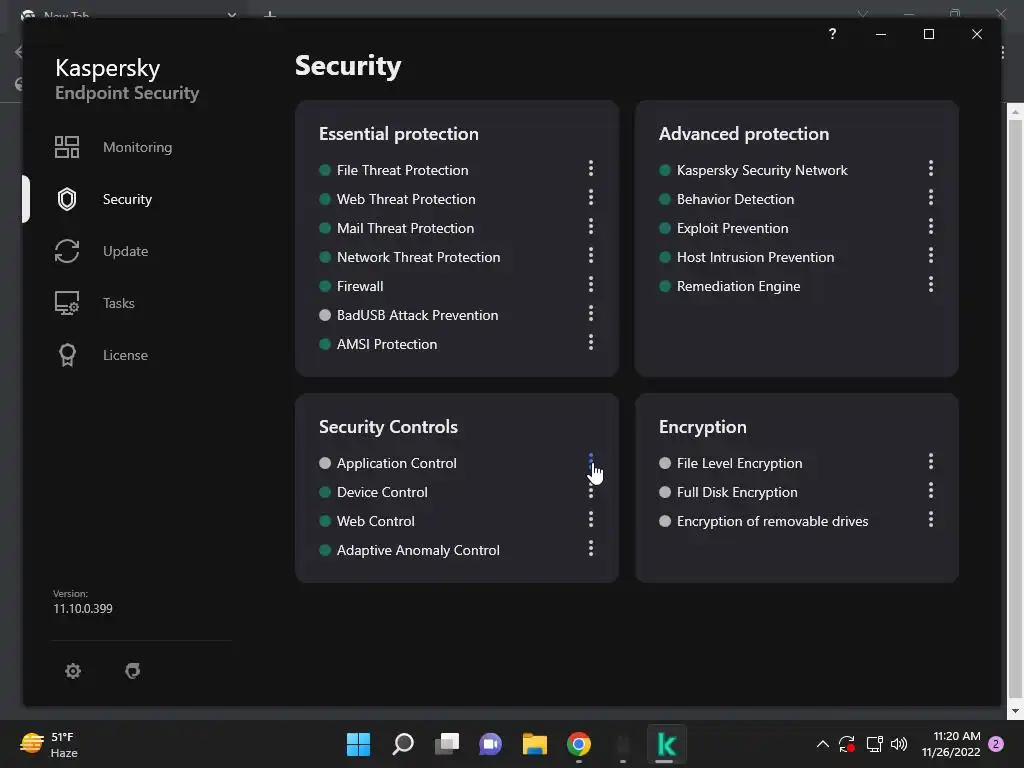Select Host Intrusion Prevention label
Viewport: 1024px width, 768px height.
click(756, 257)
